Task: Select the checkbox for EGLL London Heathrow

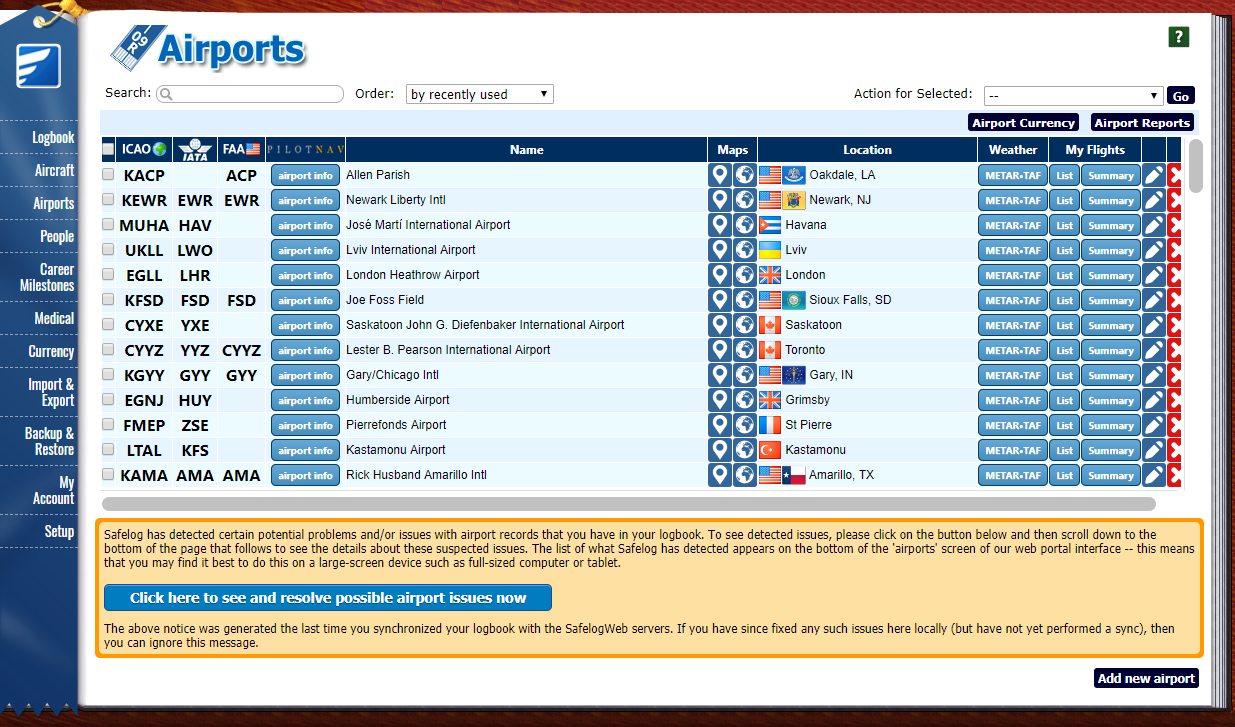Action: coord(108,274)
